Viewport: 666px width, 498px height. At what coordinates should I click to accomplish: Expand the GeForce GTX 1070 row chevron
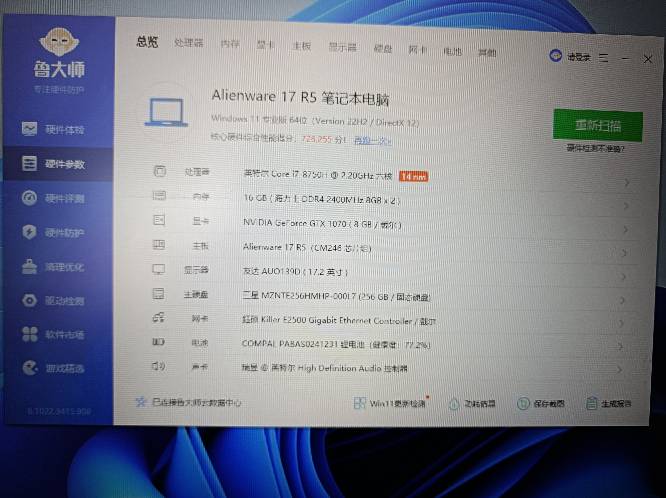pyautogui.click(x=625, y=230)
